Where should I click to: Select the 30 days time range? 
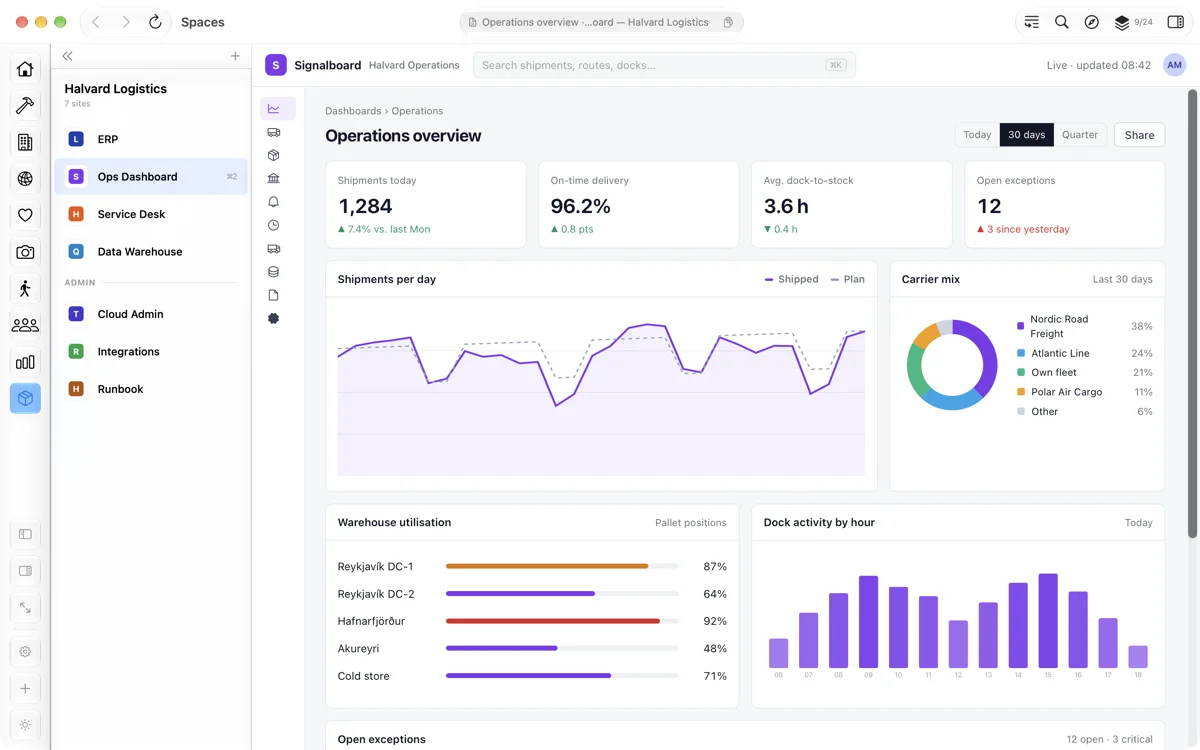pyautogui.click(x=1026, y=135)
